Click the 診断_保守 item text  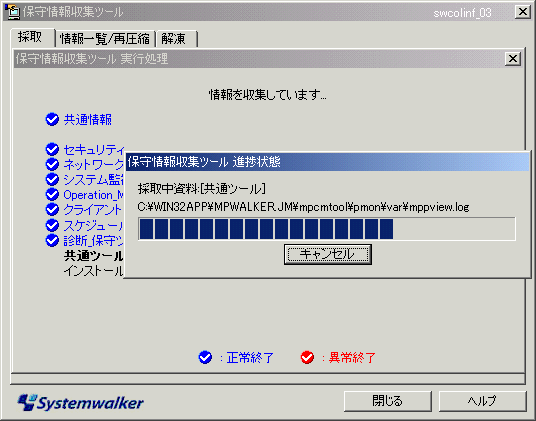(x=94, y=240)
